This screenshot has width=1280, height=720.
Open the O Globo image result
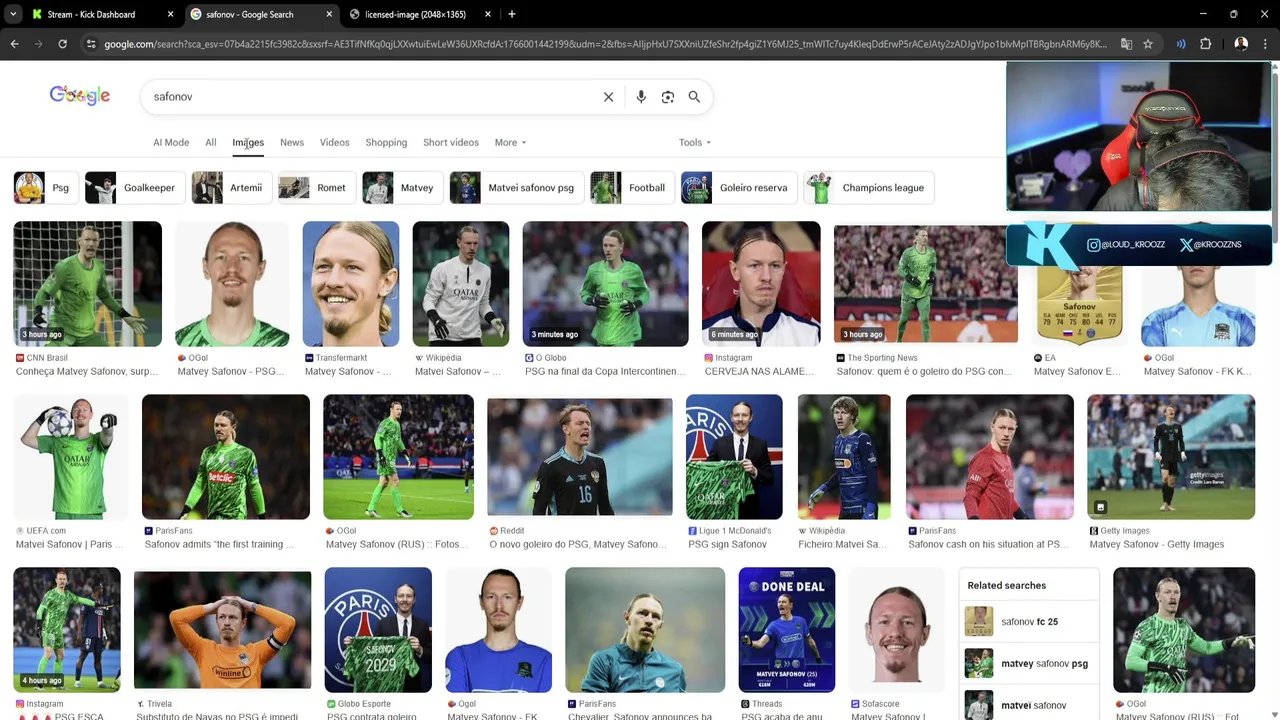point(605,284)
